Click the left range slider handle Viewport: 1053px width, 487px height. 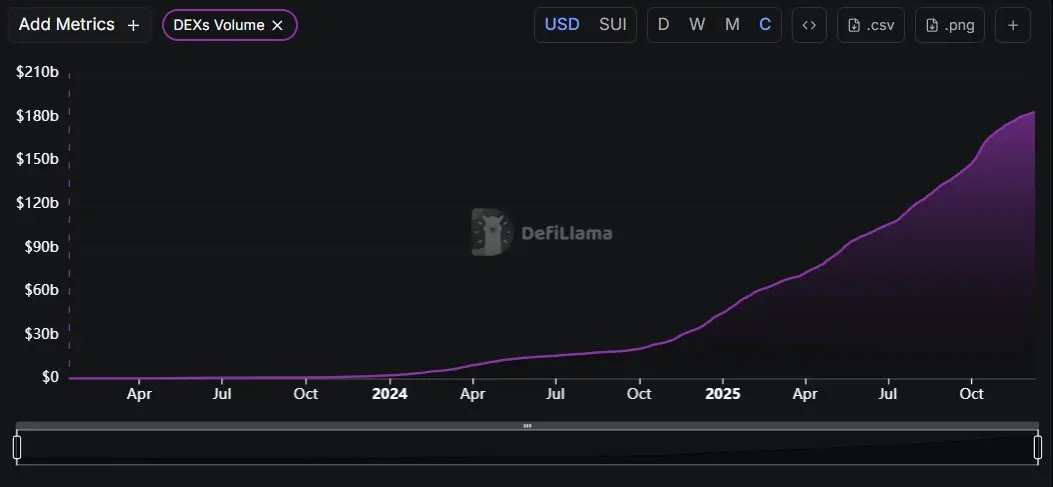point(17,447)
